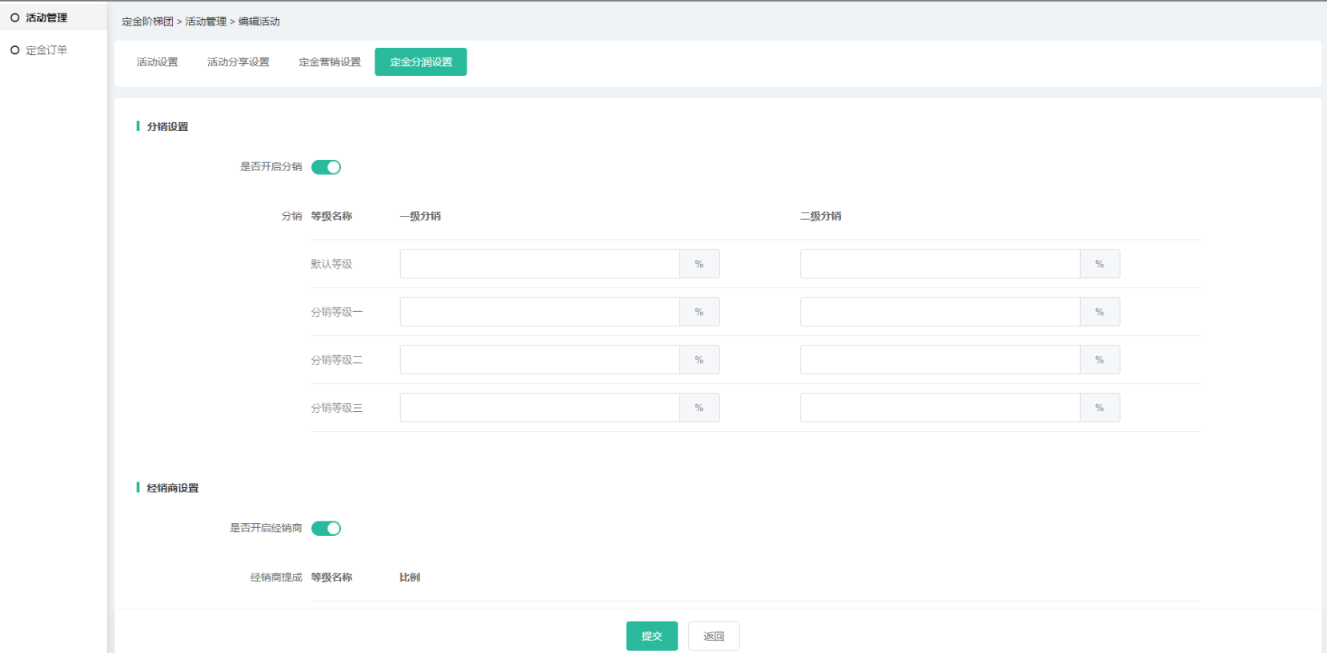Focus 分销等级一 二级分销 input field
Viewport: 1327px width, 653px height.
tap(940, 312)
